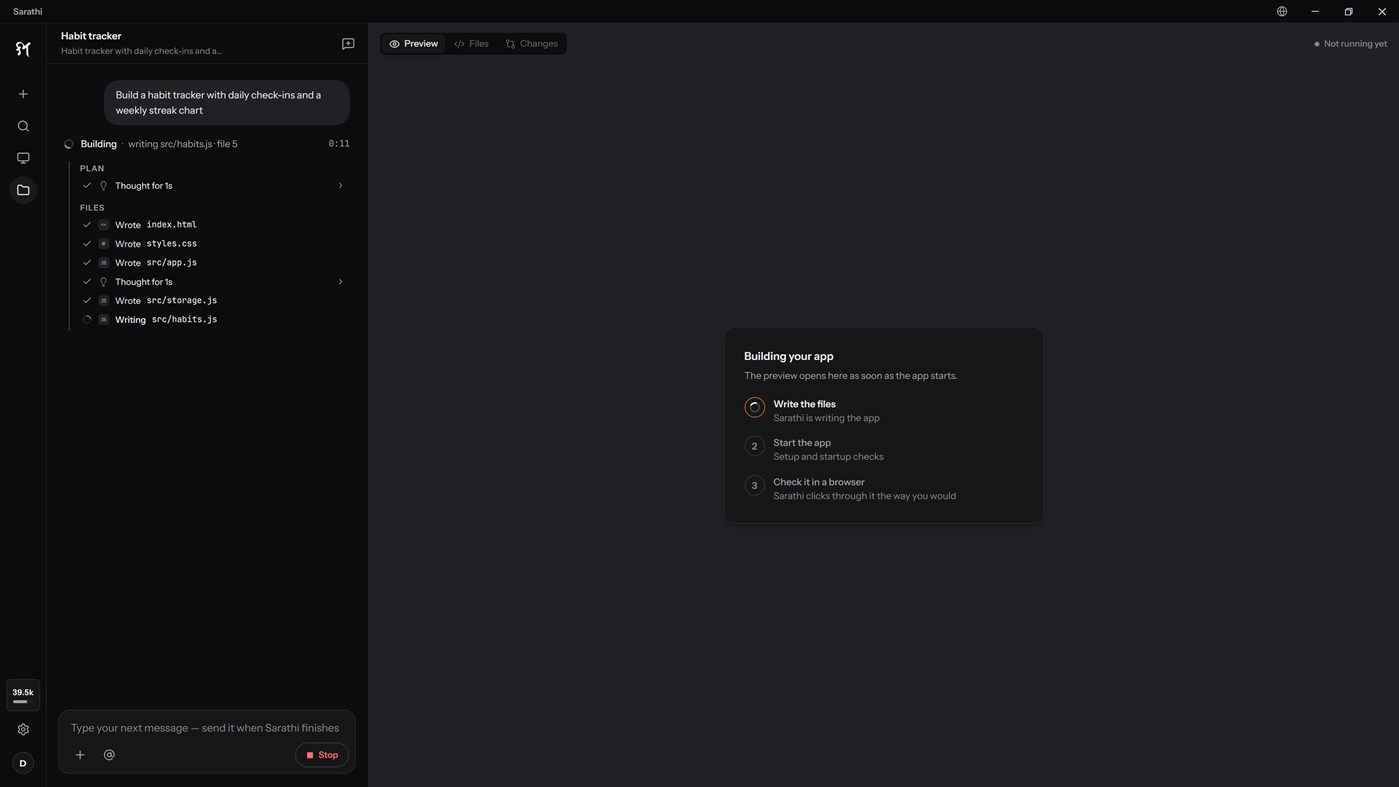The image size is (1399, 787).
Task: Select the Start the app step
Action: tap(884, 450)
